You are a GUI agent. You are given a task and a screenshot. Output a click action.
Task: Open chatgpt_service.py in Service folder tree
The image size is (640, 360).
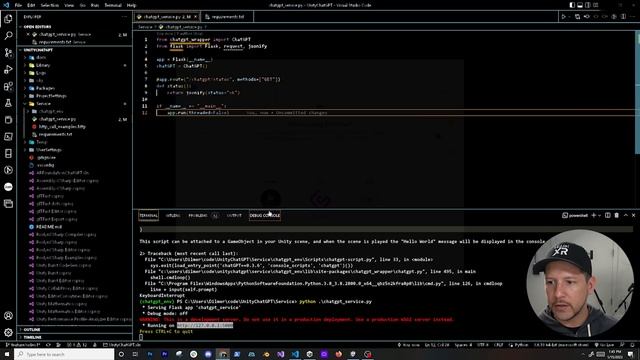[57, 119]
